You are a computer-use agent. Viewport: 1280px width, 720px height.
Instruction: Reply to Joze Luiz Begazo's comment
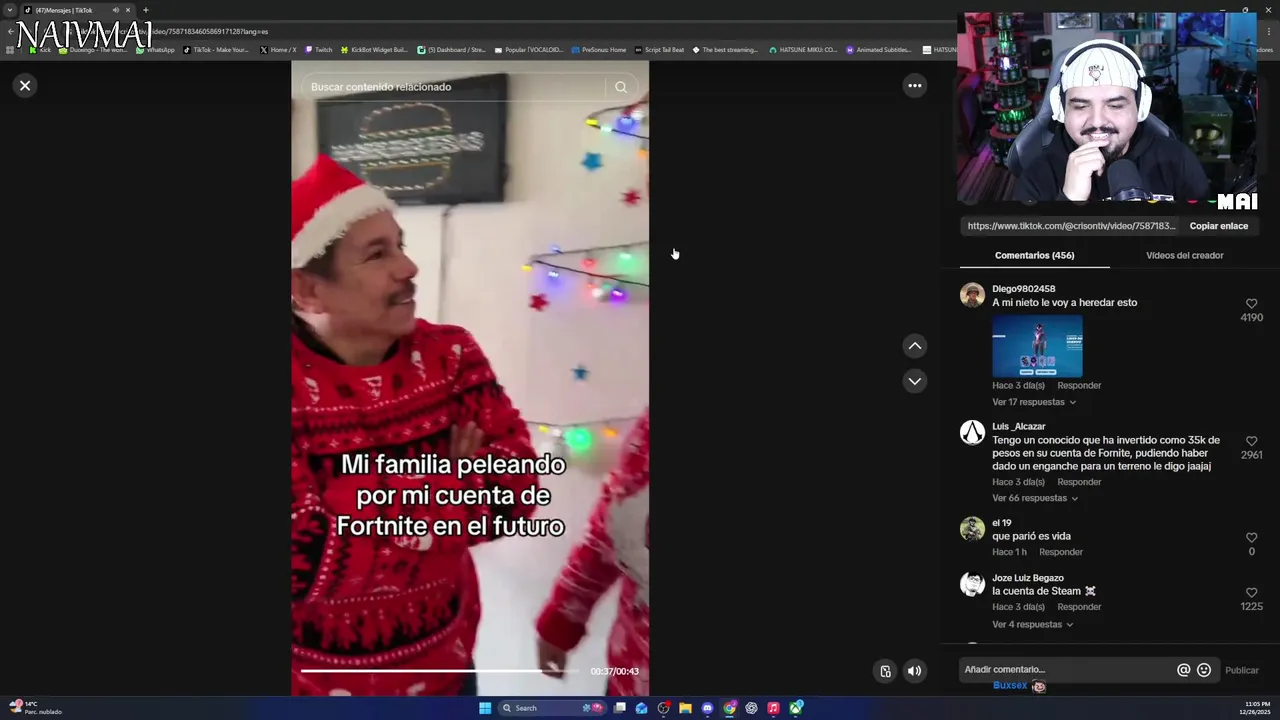coord(1079,607)
